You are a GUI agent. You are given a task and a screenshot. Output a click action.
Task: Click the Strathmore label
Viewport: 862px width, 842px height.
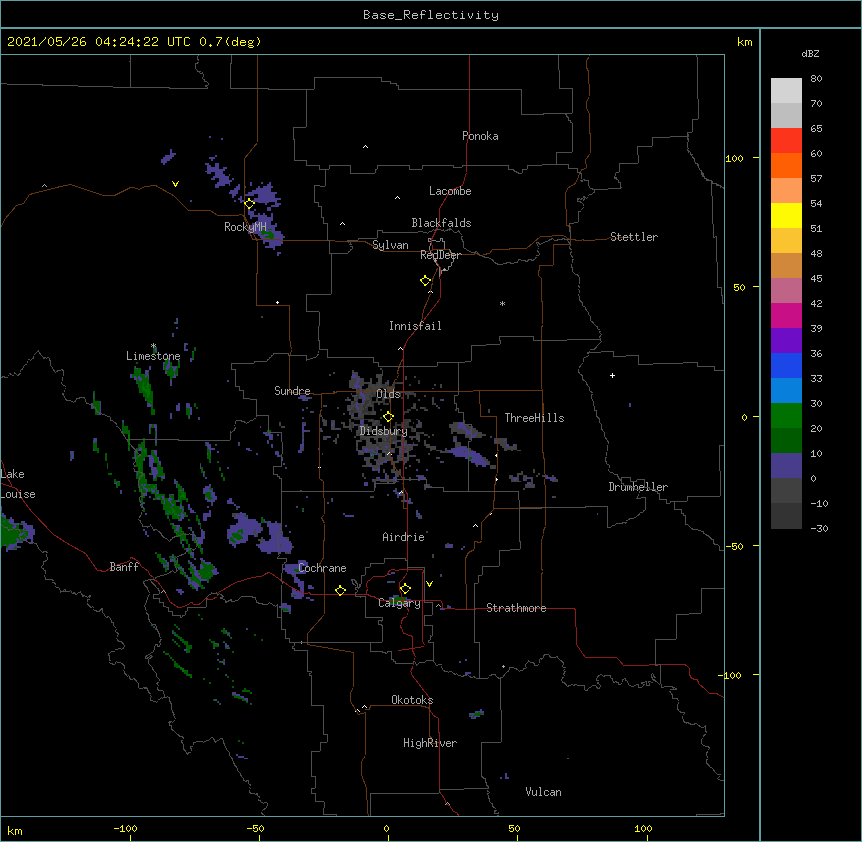(516, 608)
